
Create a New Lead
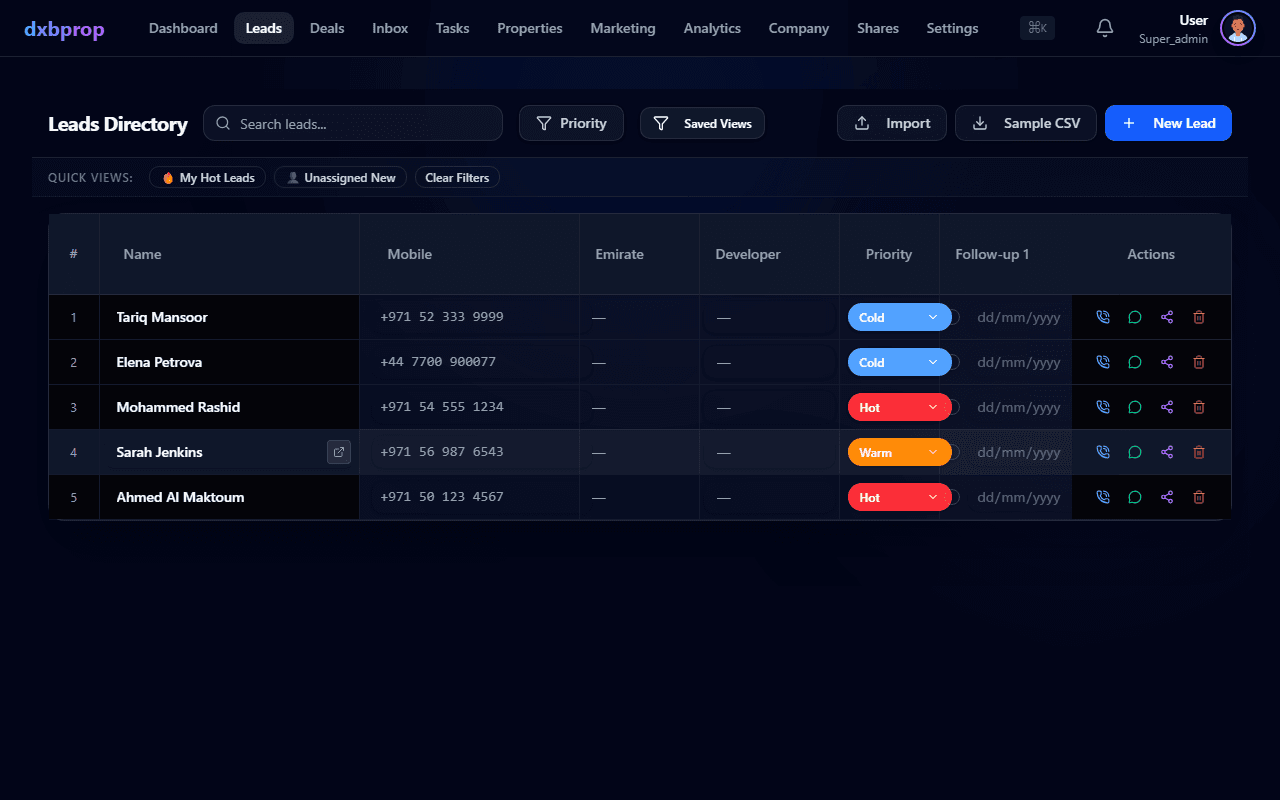click(x=1168, y=123)
